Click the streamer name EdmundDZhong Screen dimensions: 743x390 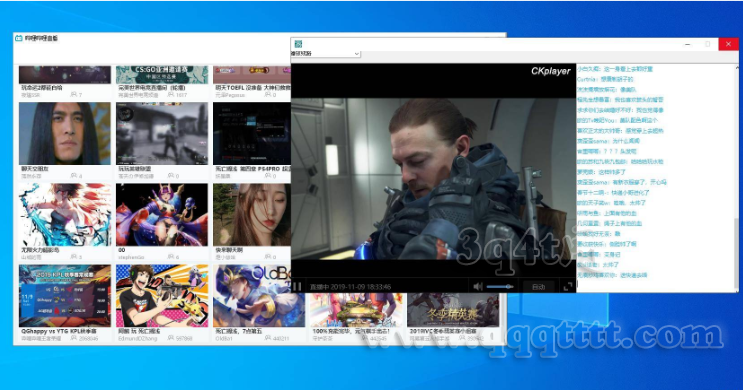click(137, 338)
